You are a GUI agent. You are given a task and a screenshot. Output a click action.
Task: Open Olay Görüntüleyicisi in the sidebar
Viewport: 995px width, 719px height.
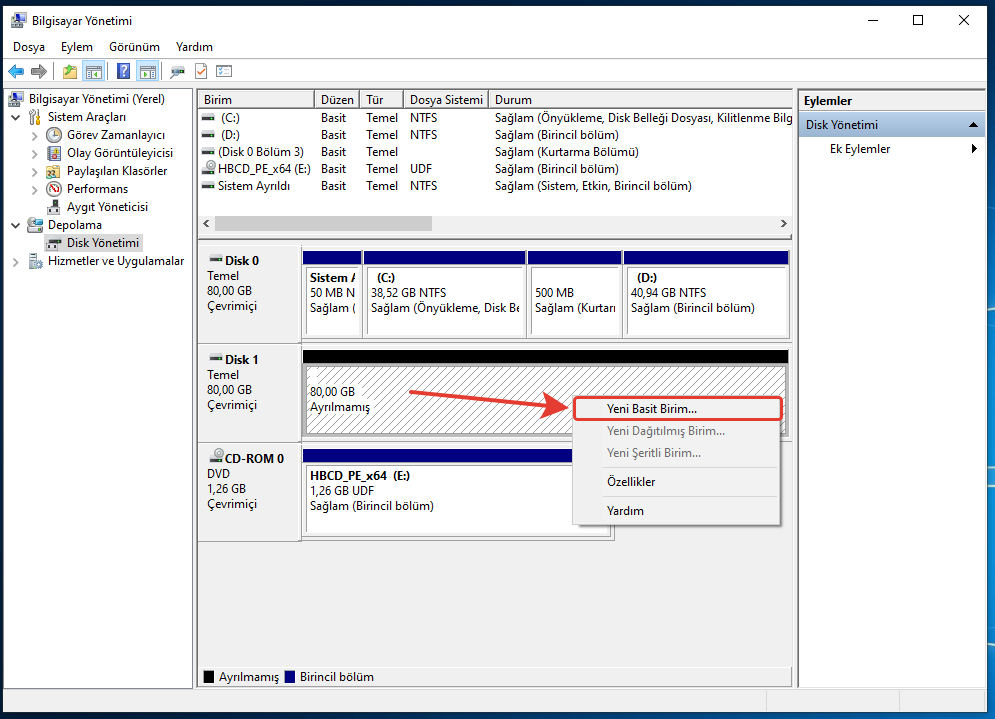[x=120, y=153]
